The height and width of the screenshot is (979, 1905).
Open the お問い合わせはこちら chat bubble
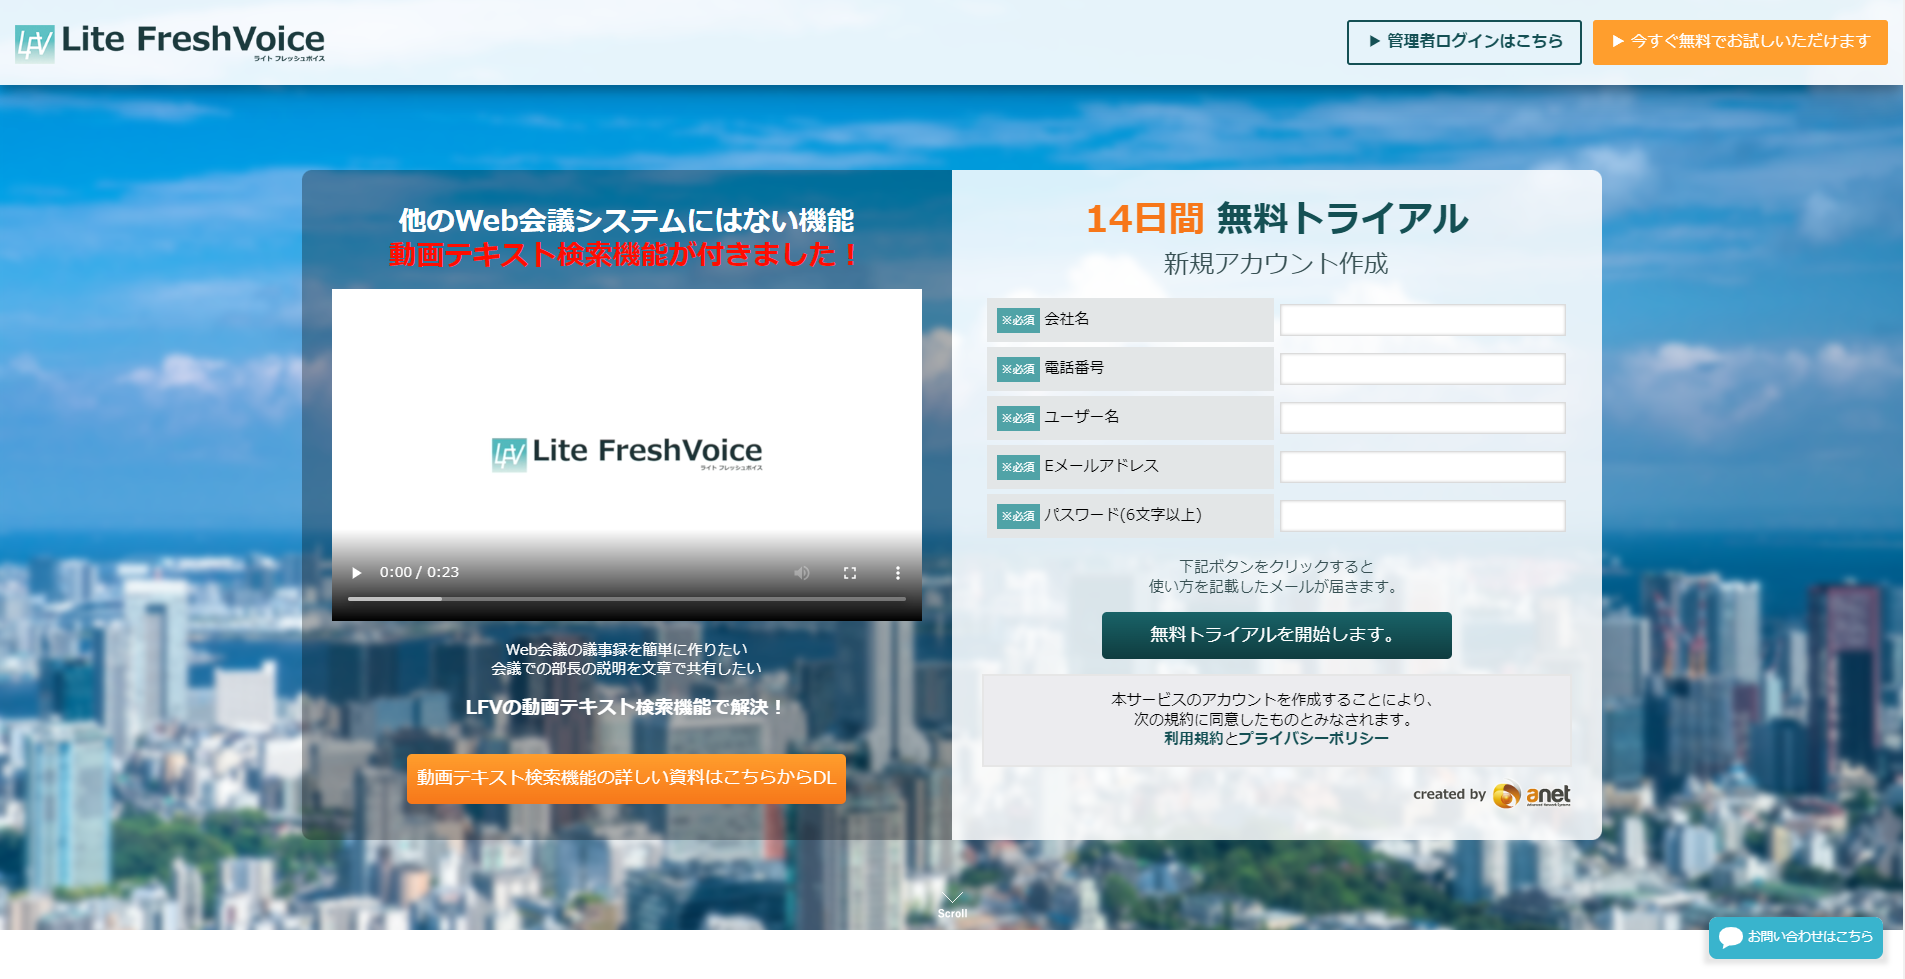point(1796,937)
